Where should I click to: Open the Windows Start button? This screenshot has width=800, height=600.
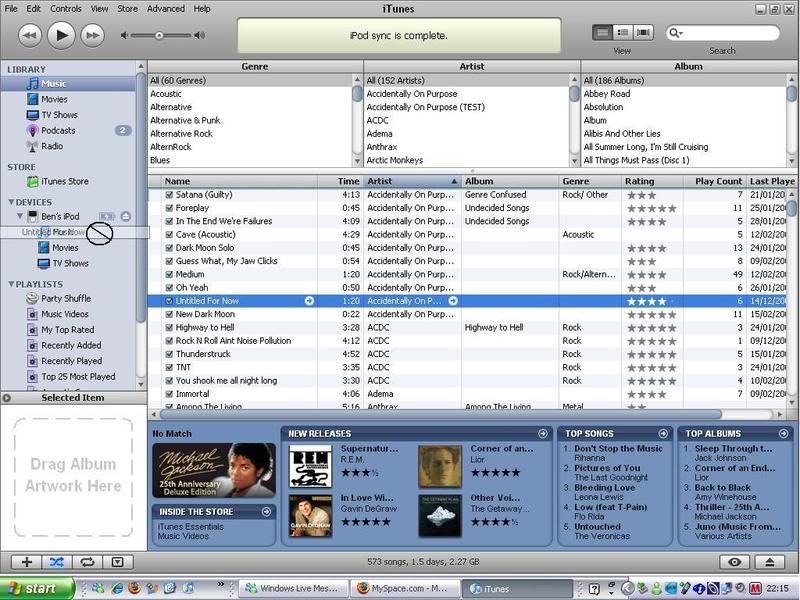[37, 588]
